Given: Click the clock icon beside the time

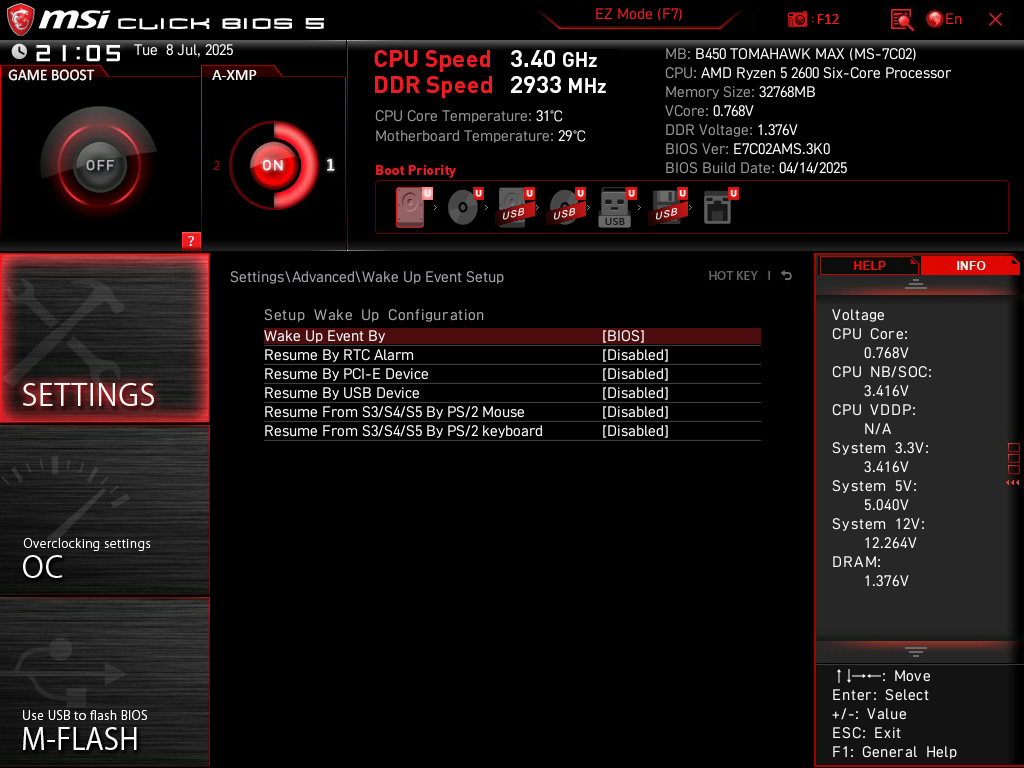Looking at the screenshot, I should coord(20,52).
